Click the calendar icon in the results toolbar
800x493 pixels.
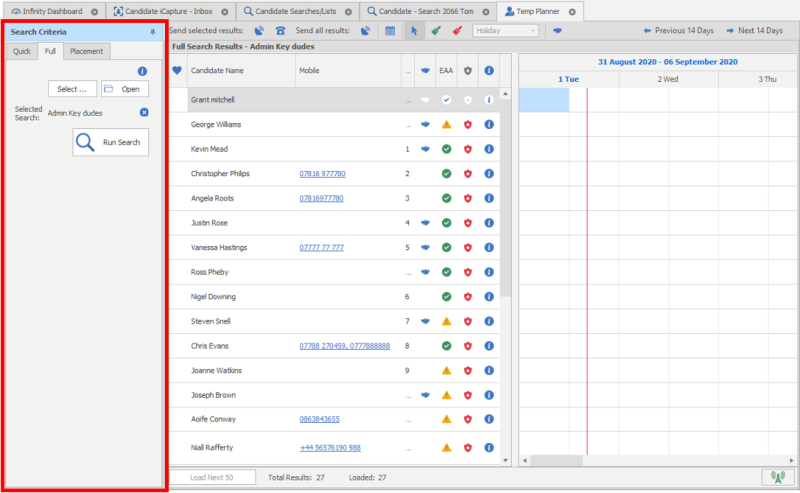[x=391, y=31]
